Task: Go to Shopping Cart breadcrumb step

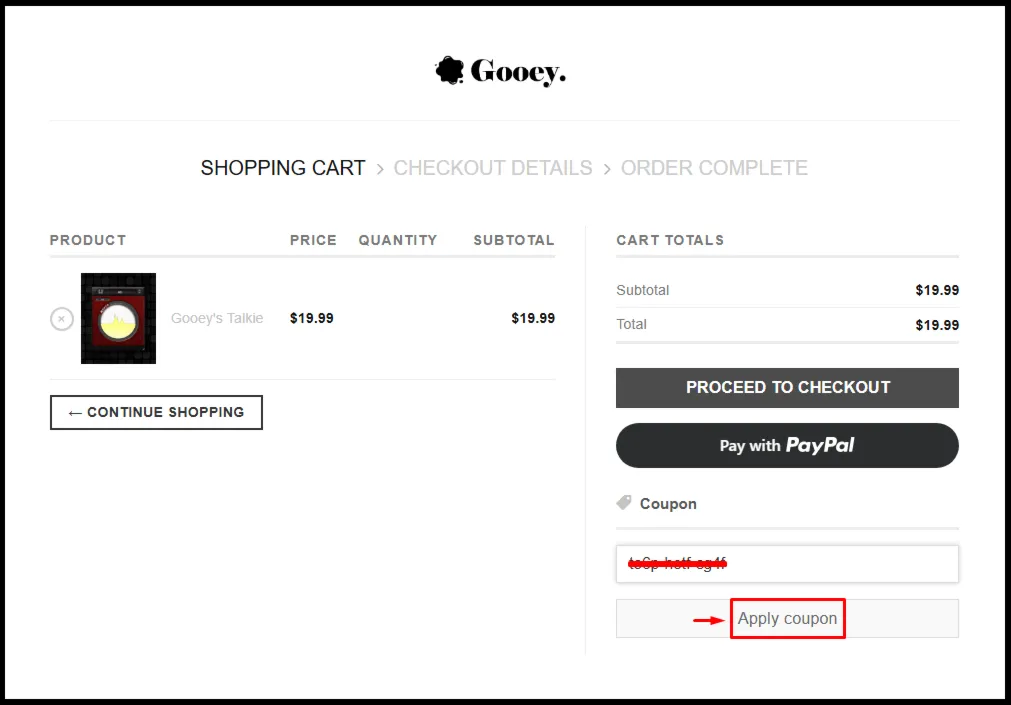Action: (282, 168)
